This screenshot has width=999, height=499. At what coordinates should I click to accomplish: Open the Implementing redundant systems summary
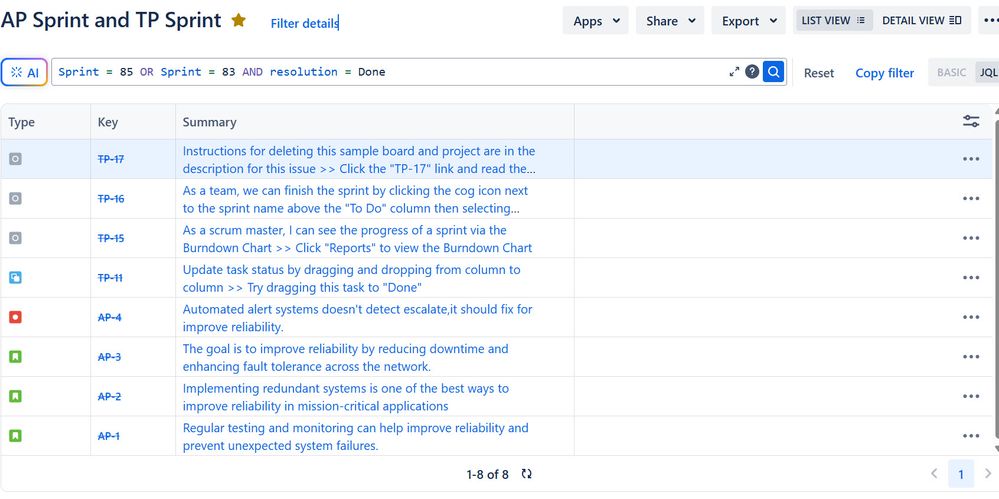pyautogui.click(x=345, y=397)
